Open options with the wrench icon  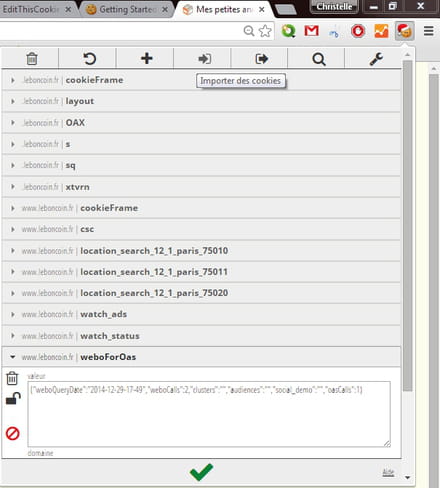(376, 59)
